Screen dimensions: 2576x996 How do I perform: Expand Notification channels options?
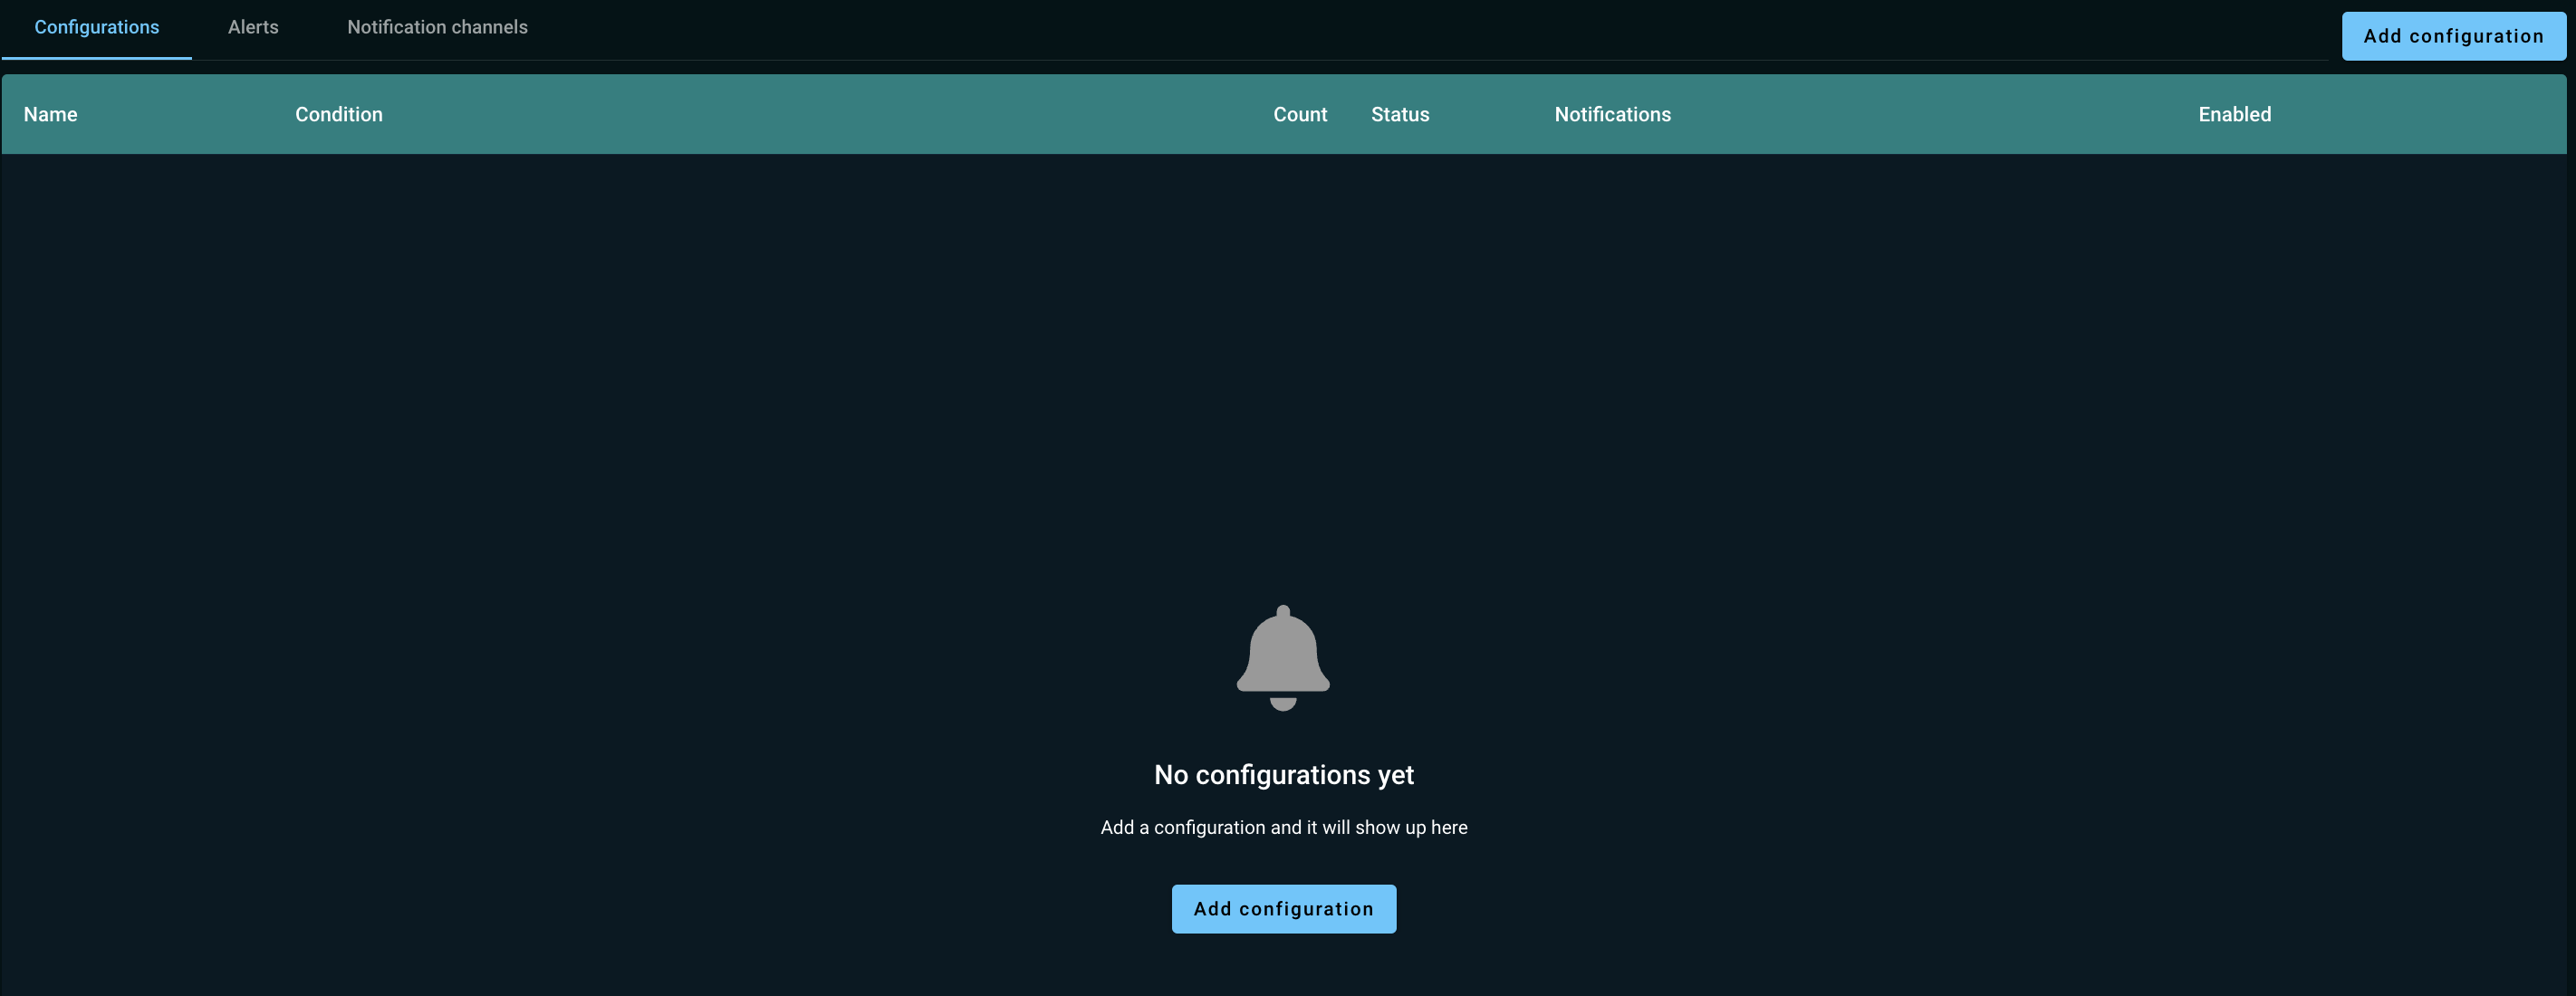click(x=437, y=26)
